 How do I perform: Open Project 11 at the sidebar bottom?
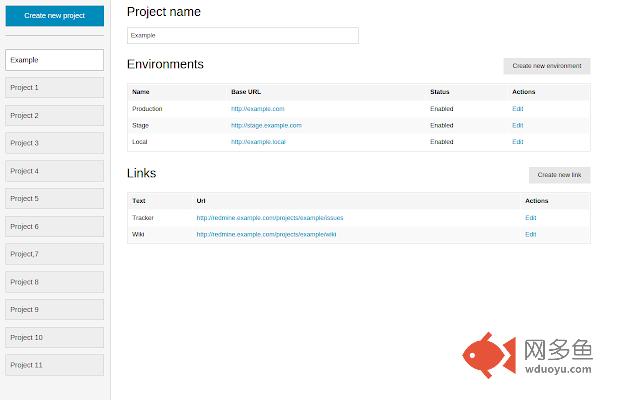pos(54,365)
